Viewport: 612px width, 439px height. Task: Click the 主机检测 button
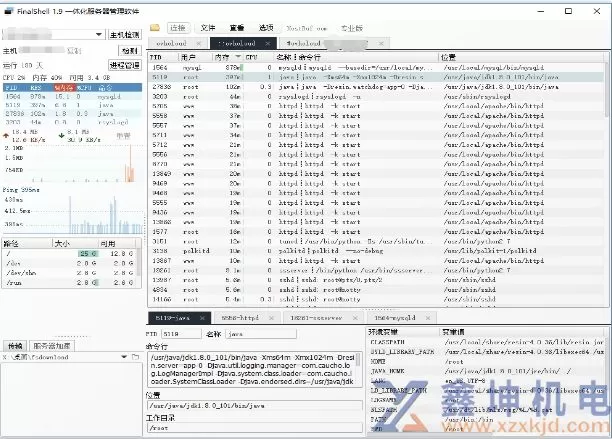pyautogui.click(x=125, y=35)
